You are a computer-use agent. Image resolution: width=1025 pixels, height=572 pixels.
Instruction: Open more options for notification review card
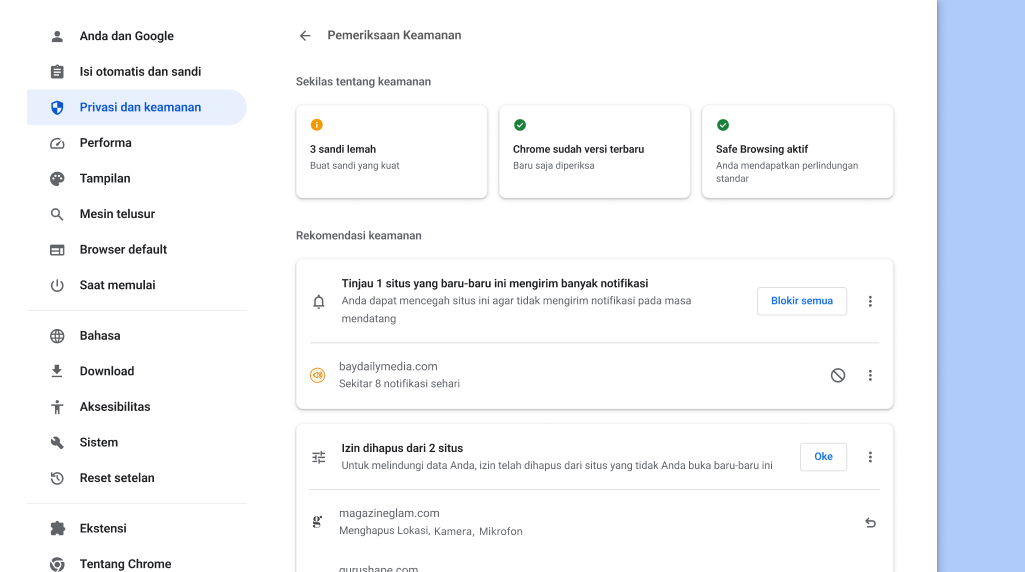[x=870, y=301]
